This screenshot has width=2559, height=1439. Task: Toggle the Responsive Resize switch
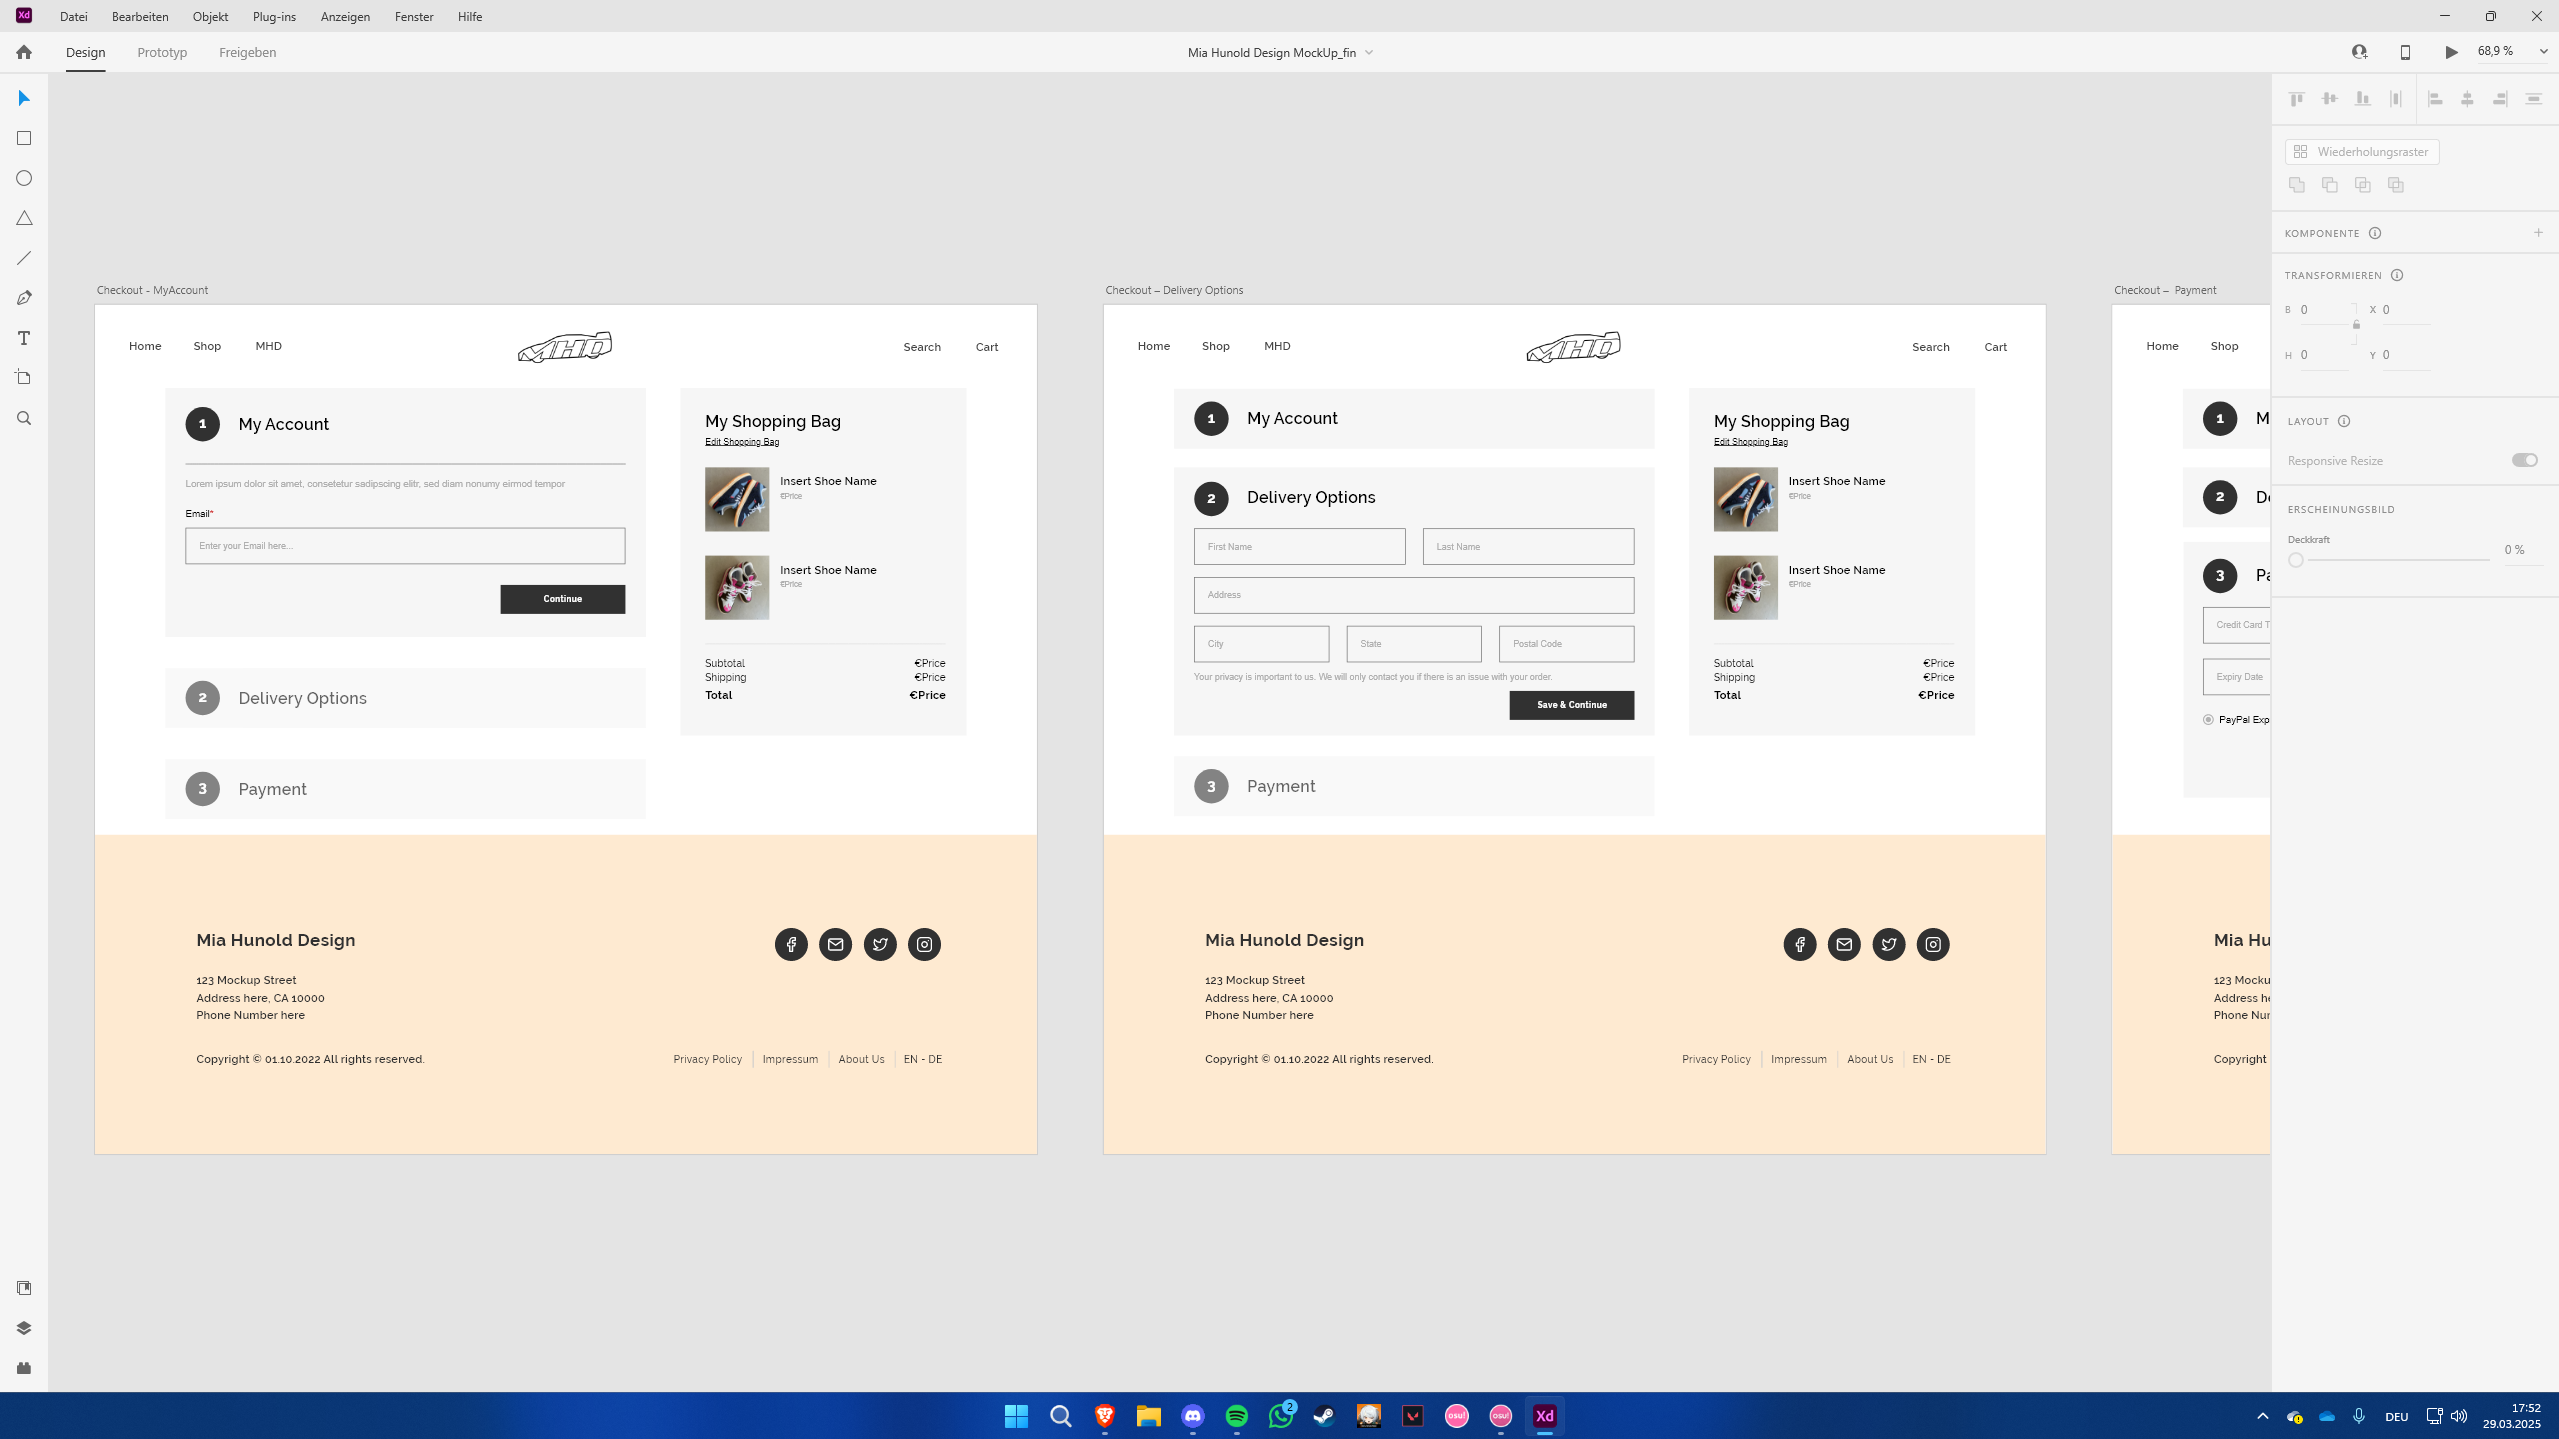(2524, 460)
